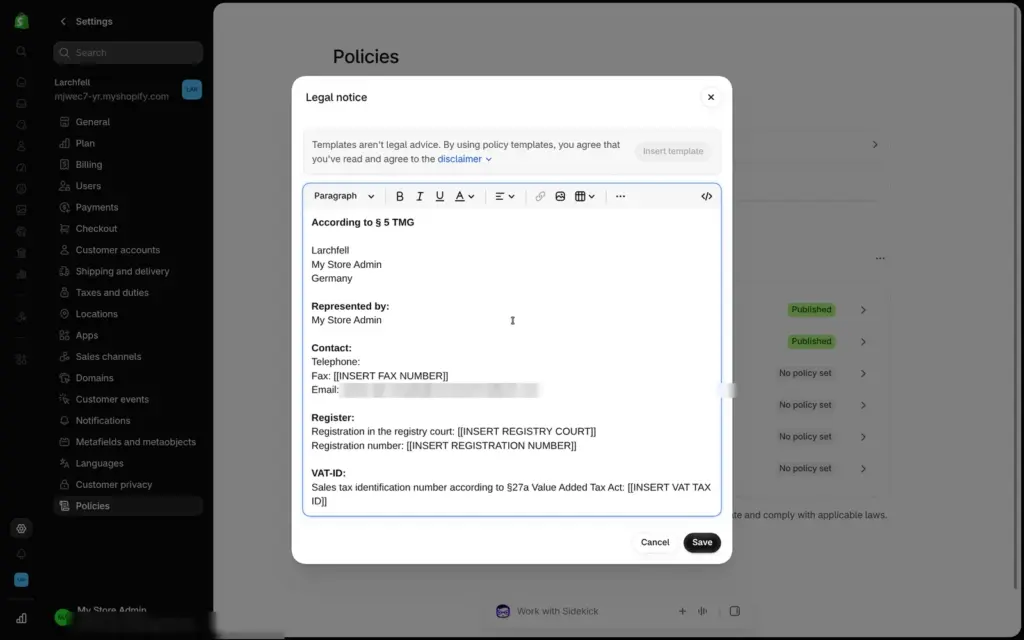Click the side panel icon in Sidekick bar
The image size is (1024, 640).
point(735,611)
